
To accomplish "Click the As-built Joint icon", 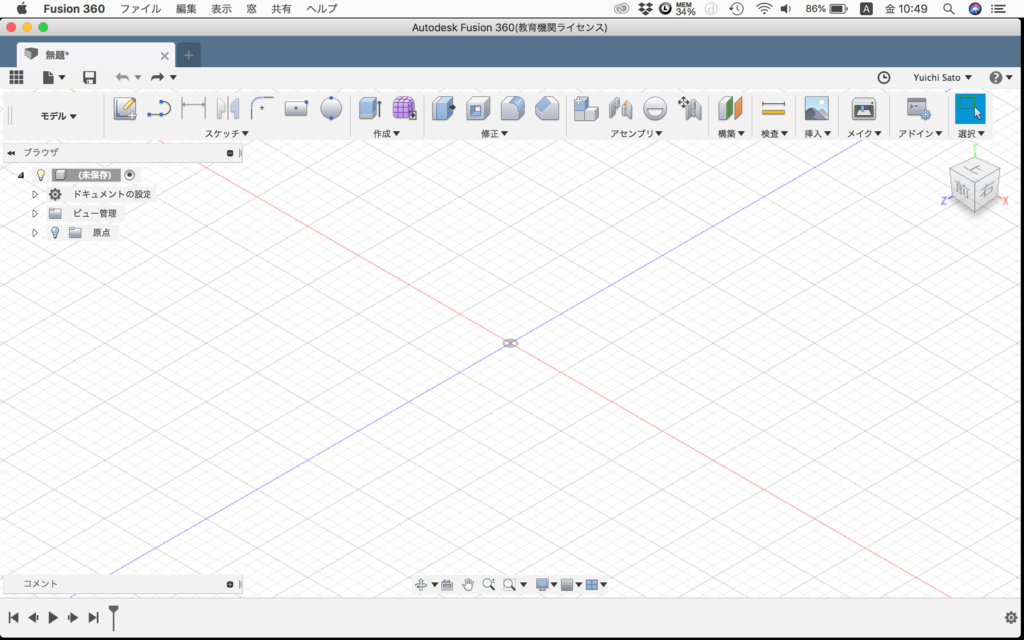I will tap(655, 108).
